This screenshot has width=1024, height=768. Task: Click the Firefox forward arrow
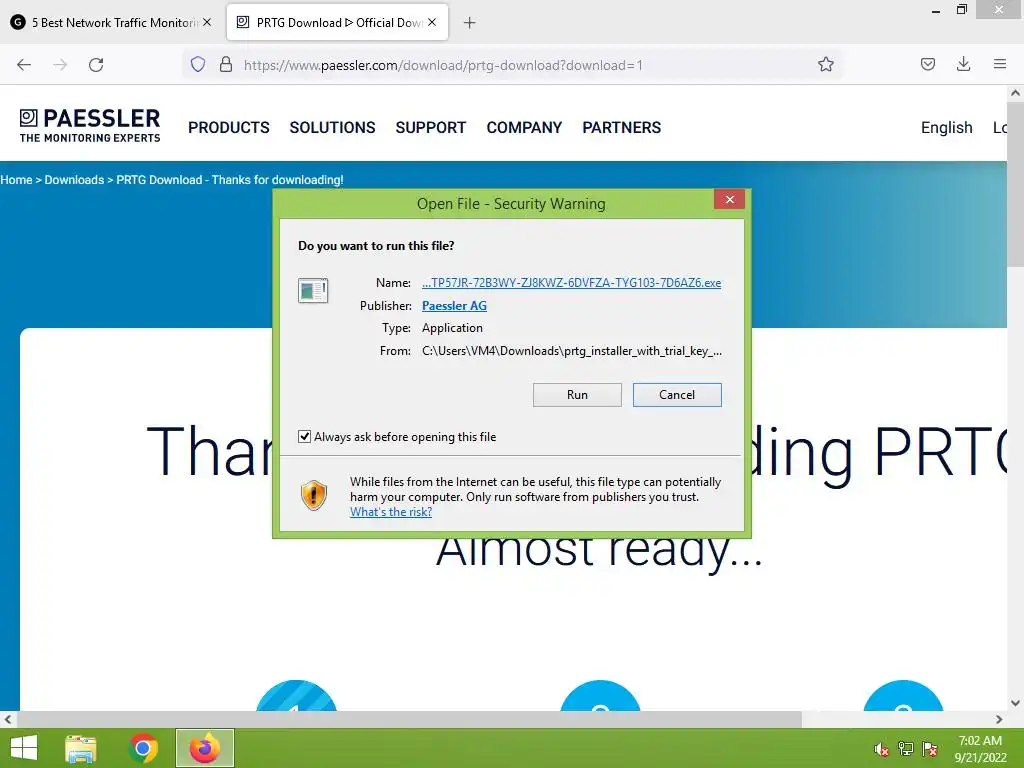coord(60,65)
